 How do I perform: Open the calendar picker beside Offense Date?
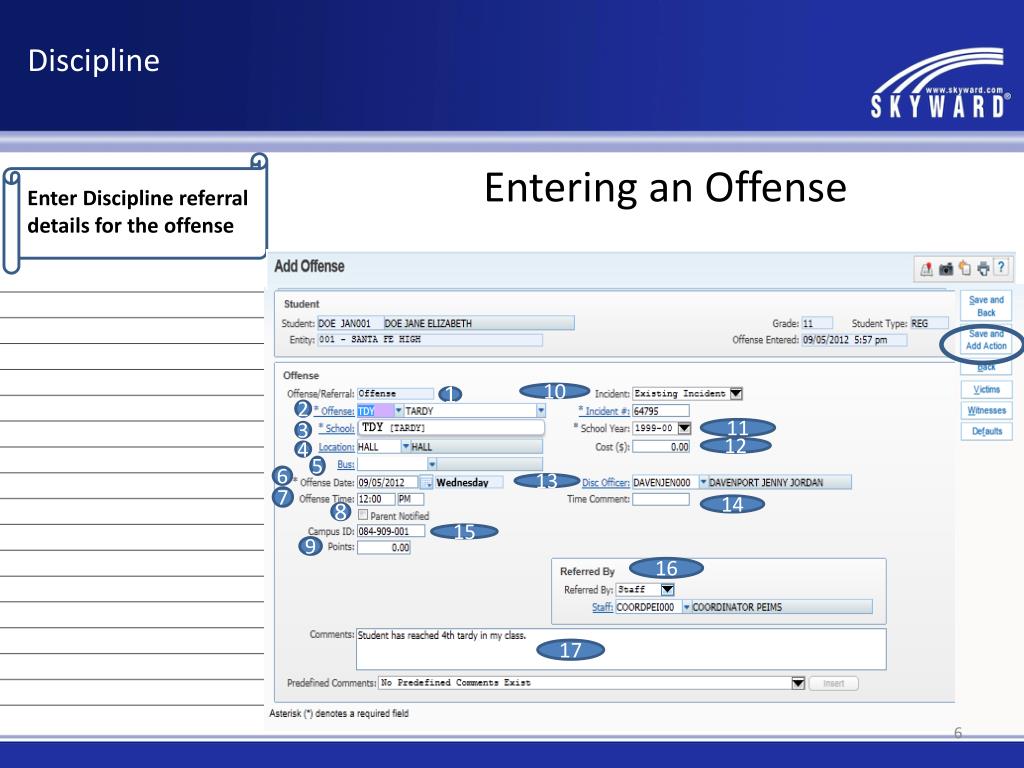tap(426, 483)
